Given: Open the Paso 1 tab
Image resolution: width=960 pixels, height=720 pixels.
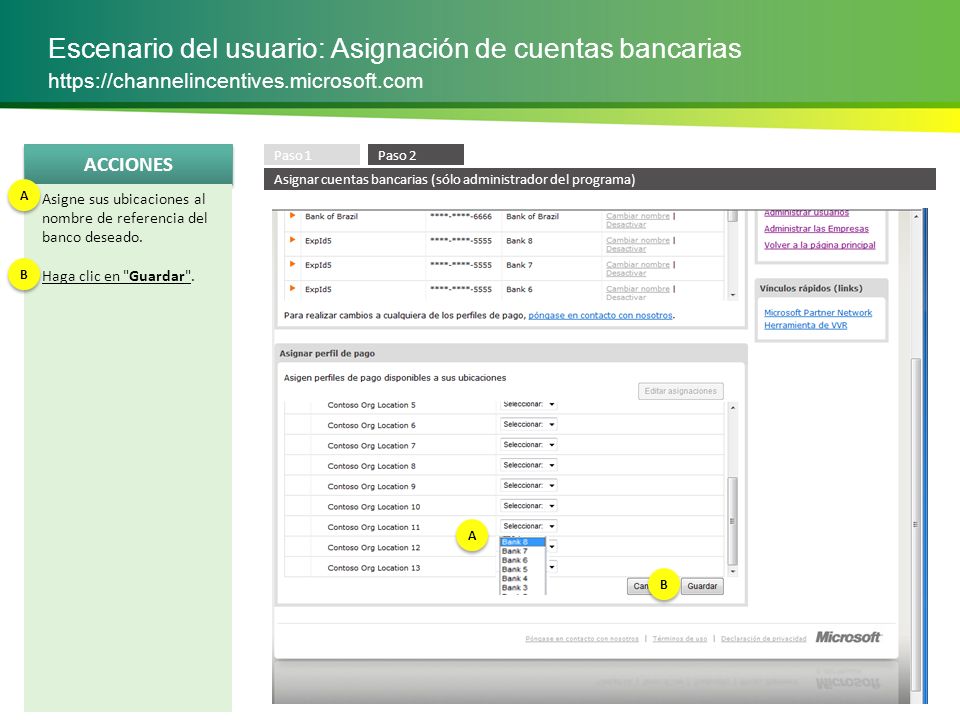Looking at the screenshot, I should 312,155.
